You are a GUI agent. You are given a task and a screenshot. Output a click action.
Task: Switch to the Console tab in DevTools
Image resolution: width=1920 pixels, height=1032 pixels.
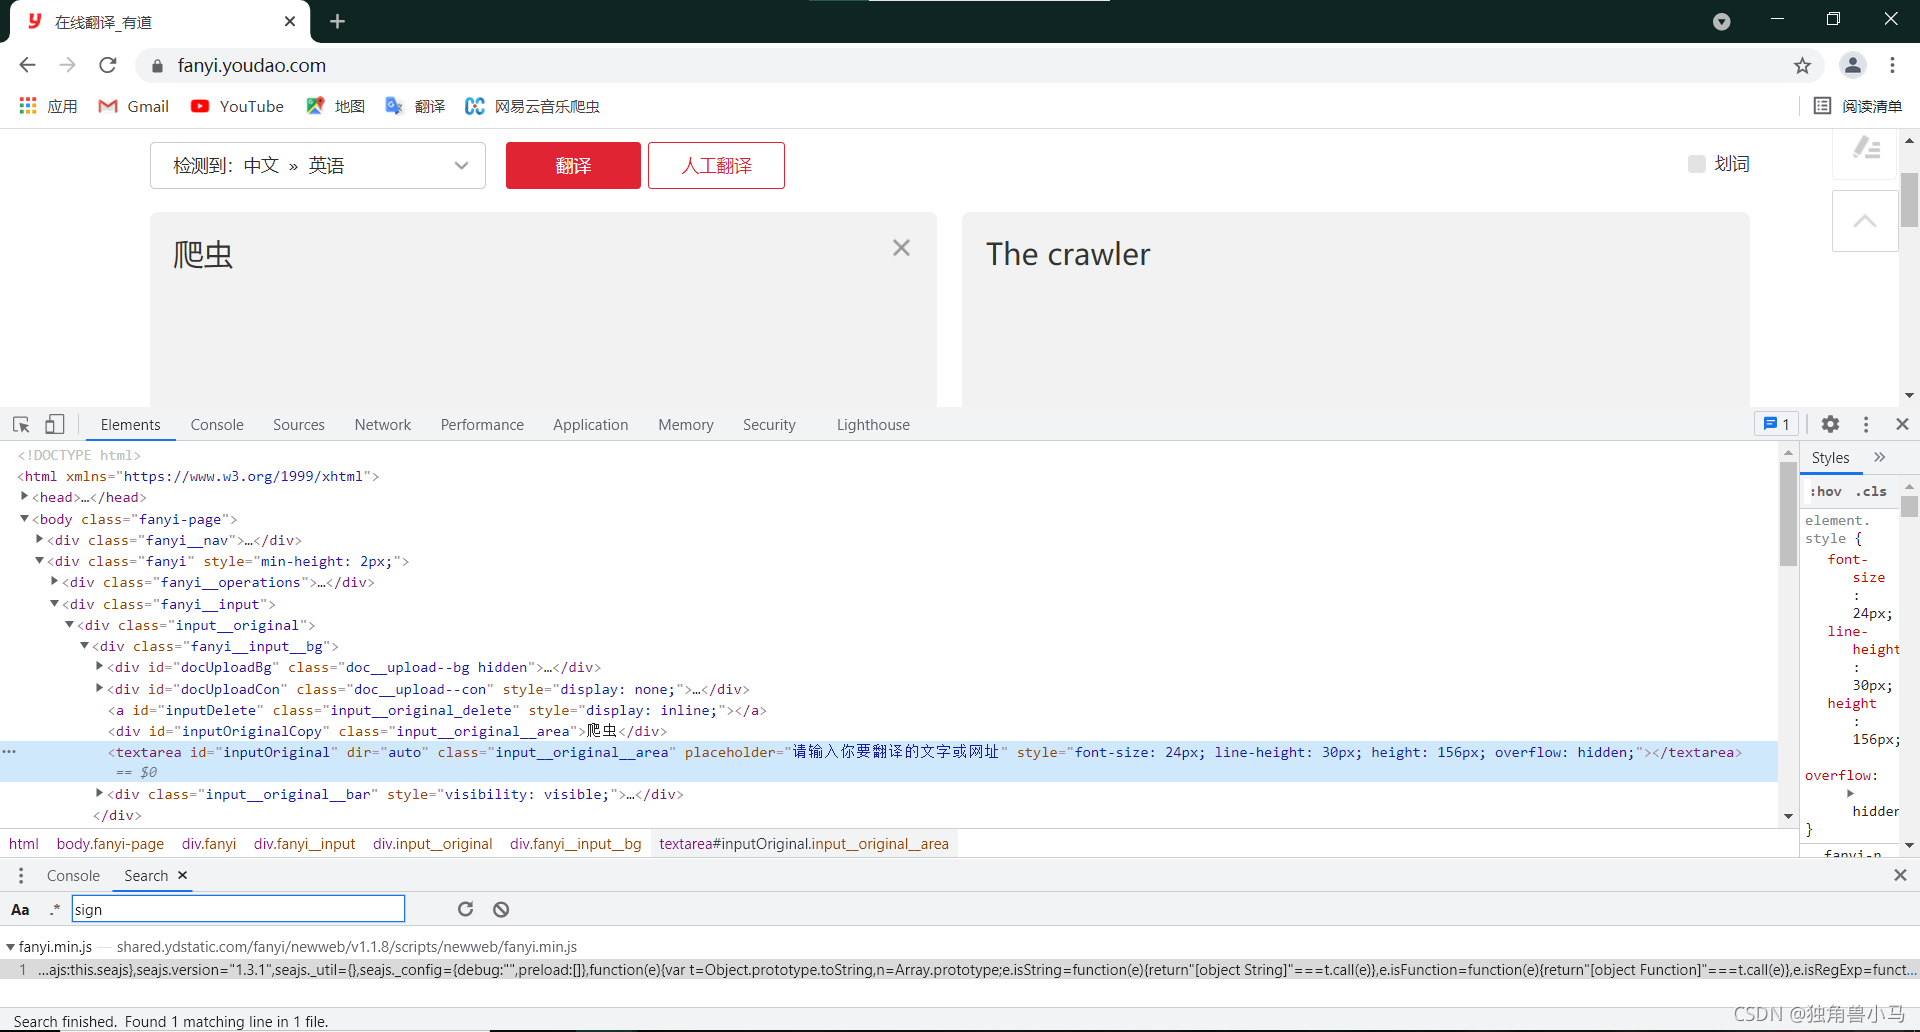(217, 425)
